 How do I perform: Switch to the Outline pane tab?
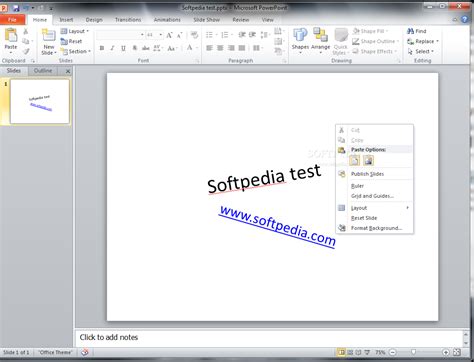[x=43, y=71]
